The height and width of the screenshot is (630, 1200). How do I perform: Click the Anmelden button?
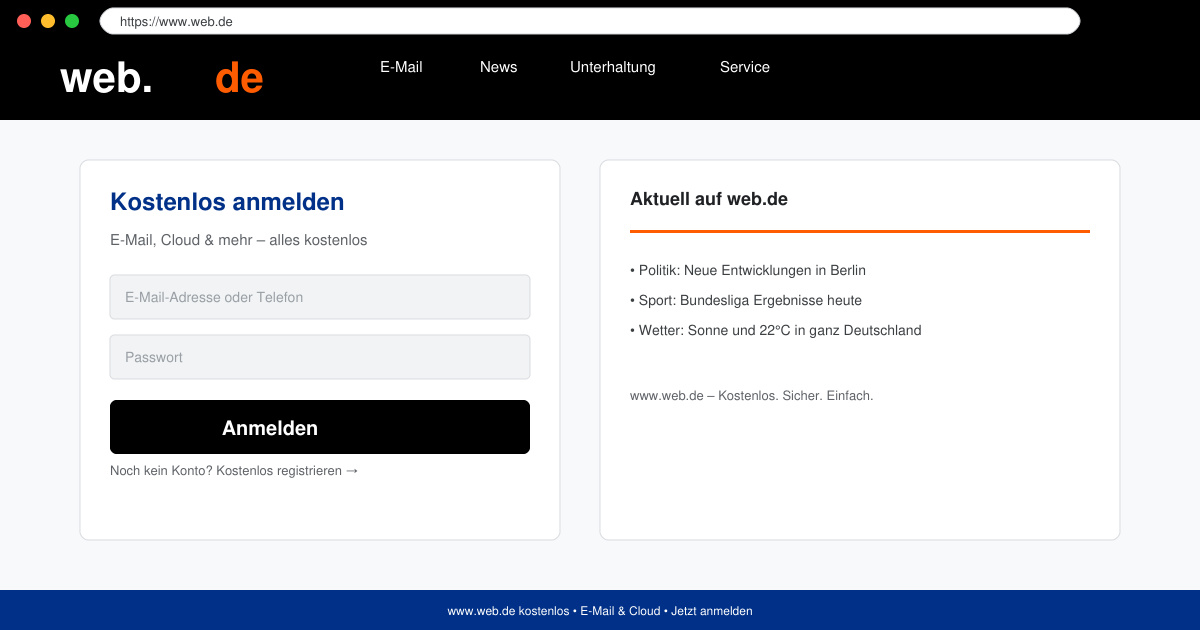click(320, 427)
